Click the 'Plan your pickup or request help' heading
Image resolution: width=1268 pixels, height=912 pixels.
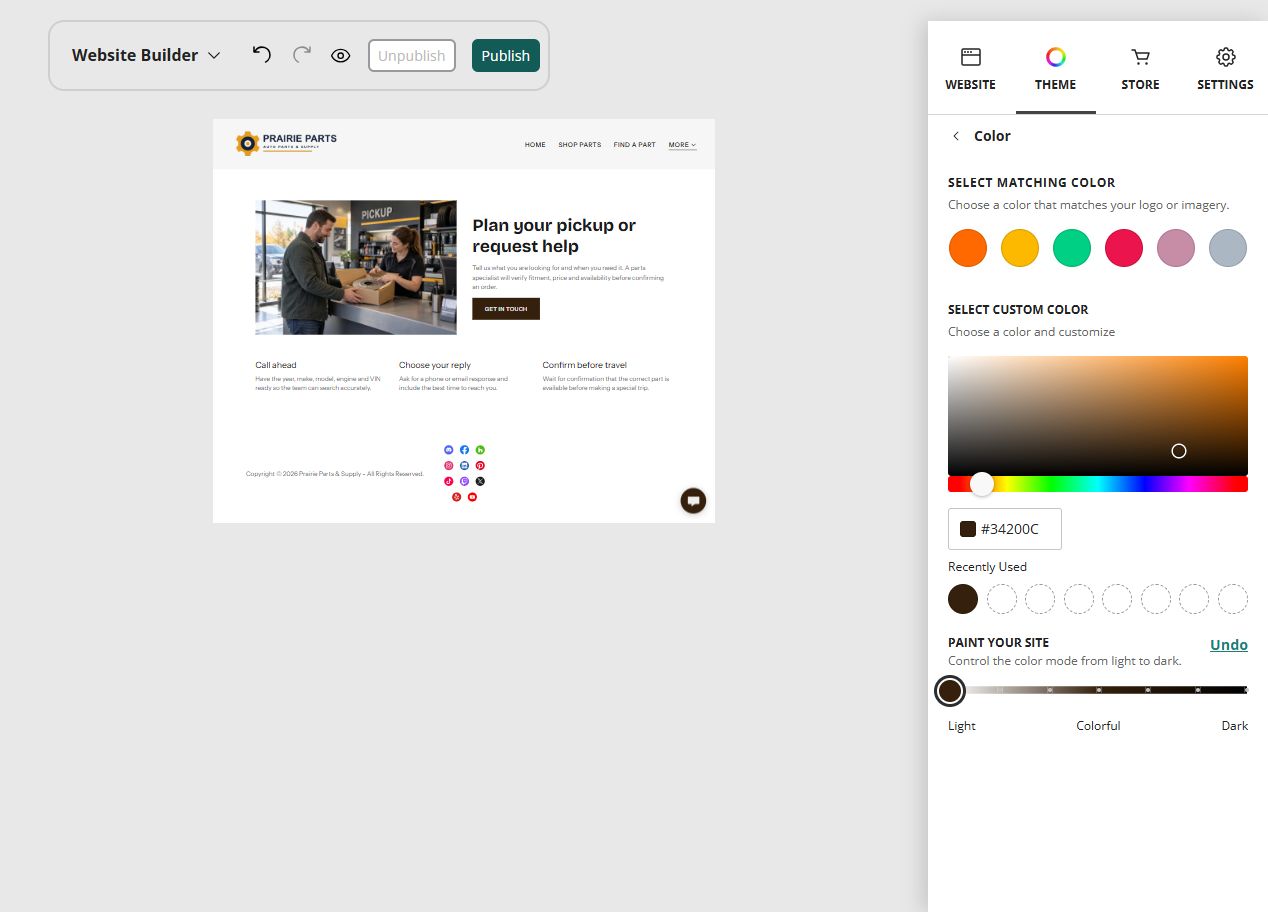pyautogui.click(x=554, y=236)
